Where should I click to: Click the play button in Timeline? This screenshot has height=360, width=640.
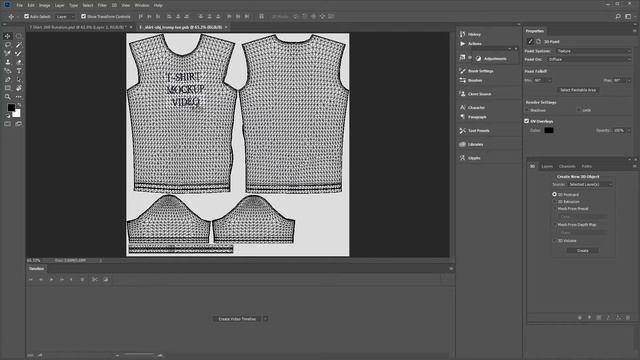(x=51, y=280)
